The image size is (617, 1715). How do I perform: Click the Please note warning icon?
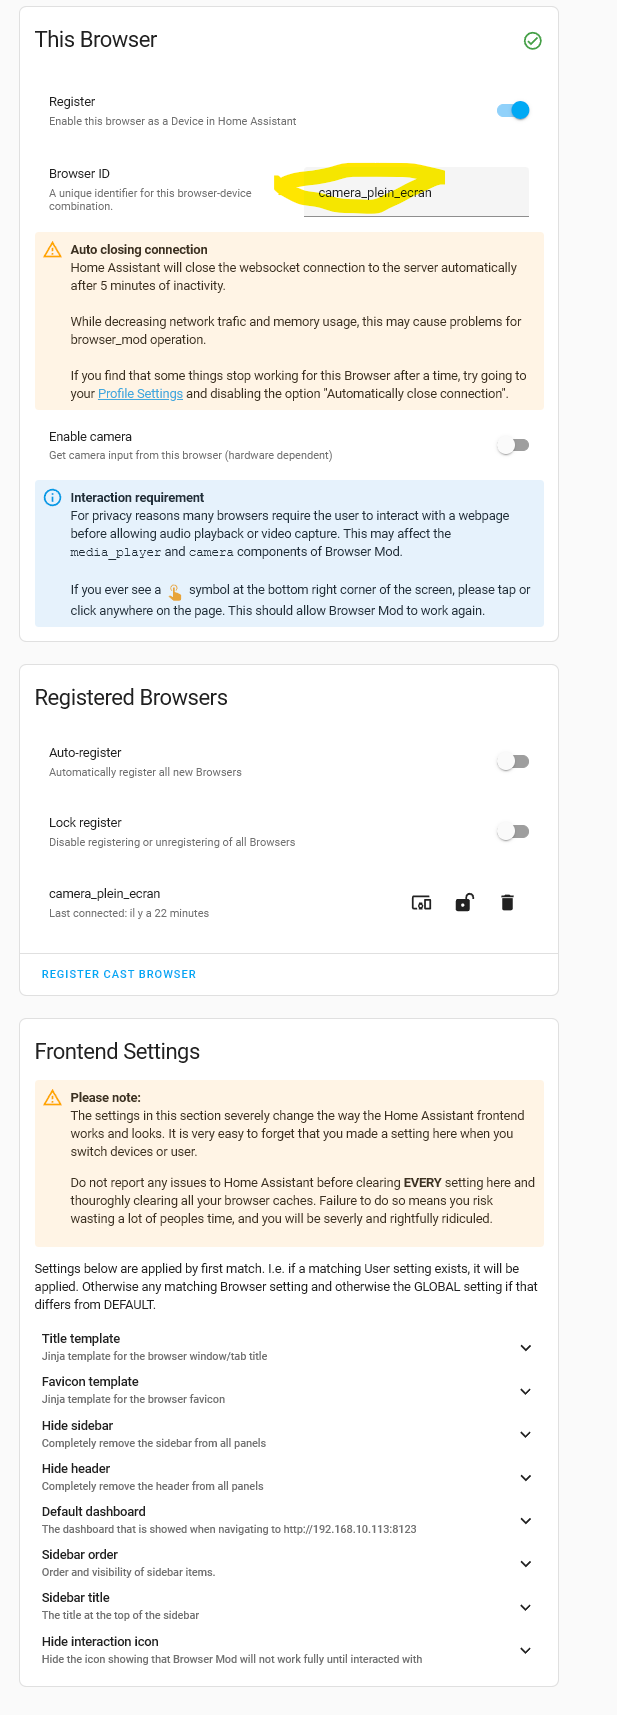pyautogui.click(x=53, y=1098)
